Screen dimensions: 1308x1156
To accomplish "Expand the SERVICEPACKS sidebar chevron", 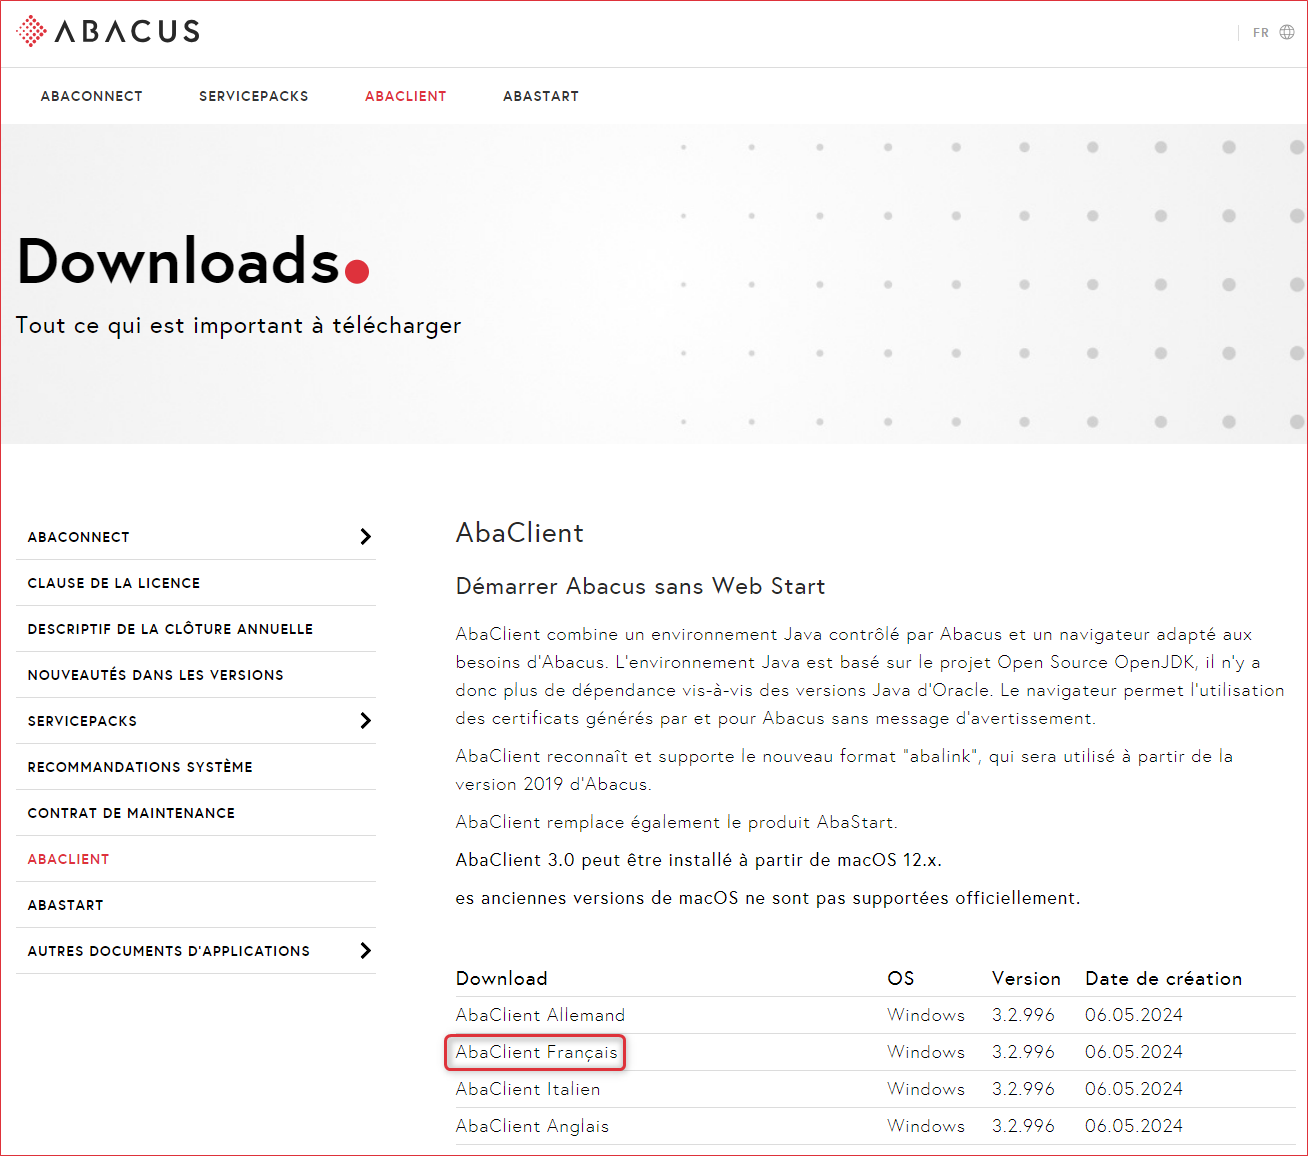I will click(x=365, y=721).
